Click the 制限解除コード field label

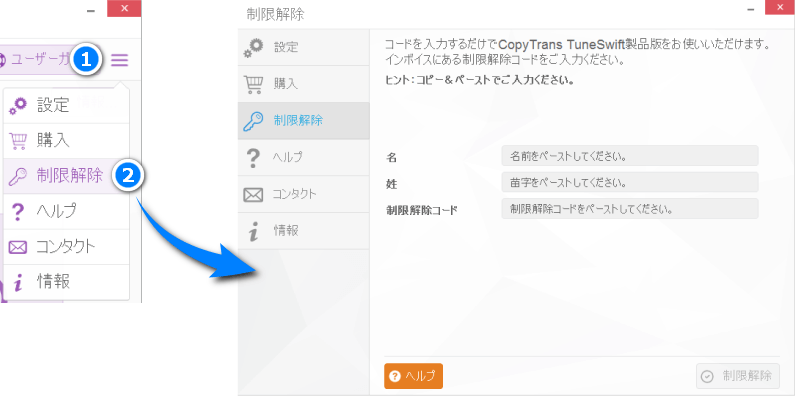coord(421,210)
